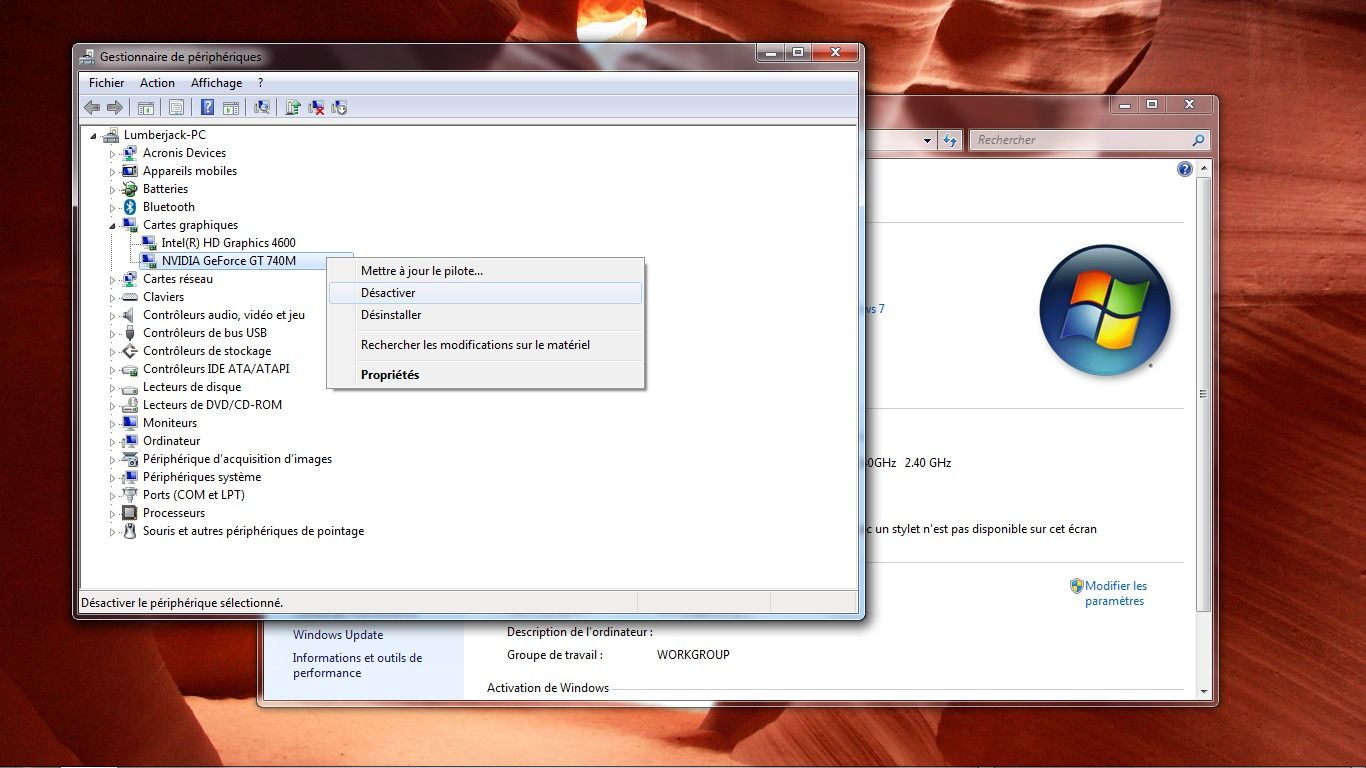Select Rechercher les modifications sur le matériel
Screen dimensions: 1366x768
(x=486, y=345)
